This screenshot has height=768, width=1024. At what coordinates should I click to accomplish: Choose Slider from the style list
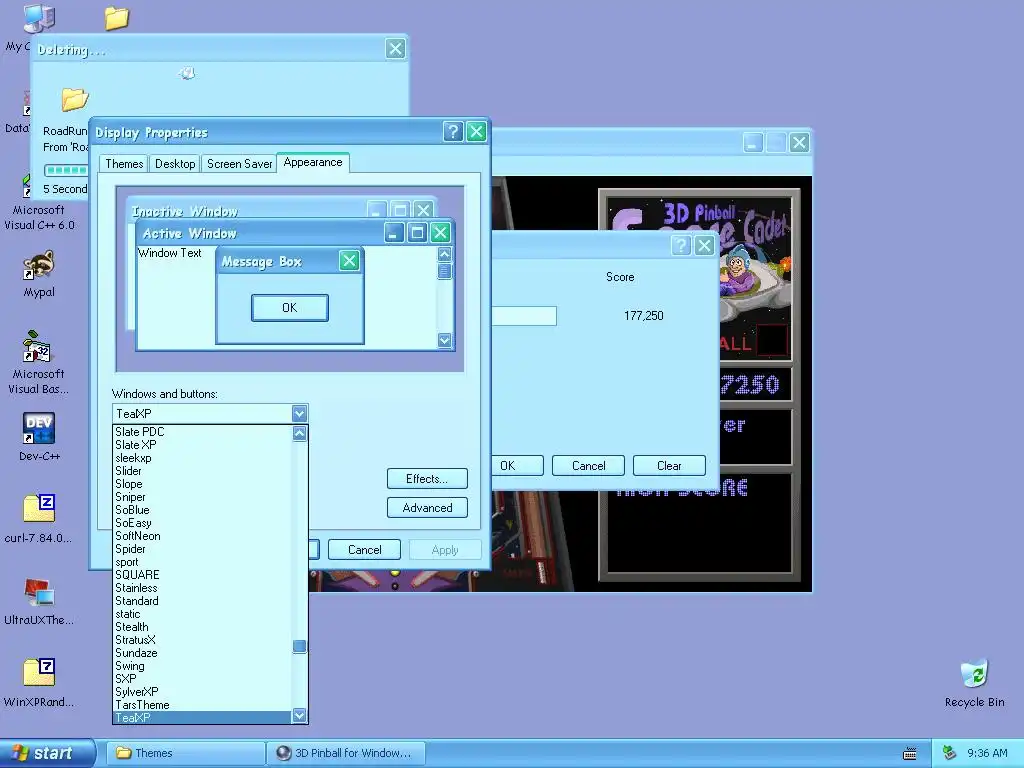click(x=202, y=471)
